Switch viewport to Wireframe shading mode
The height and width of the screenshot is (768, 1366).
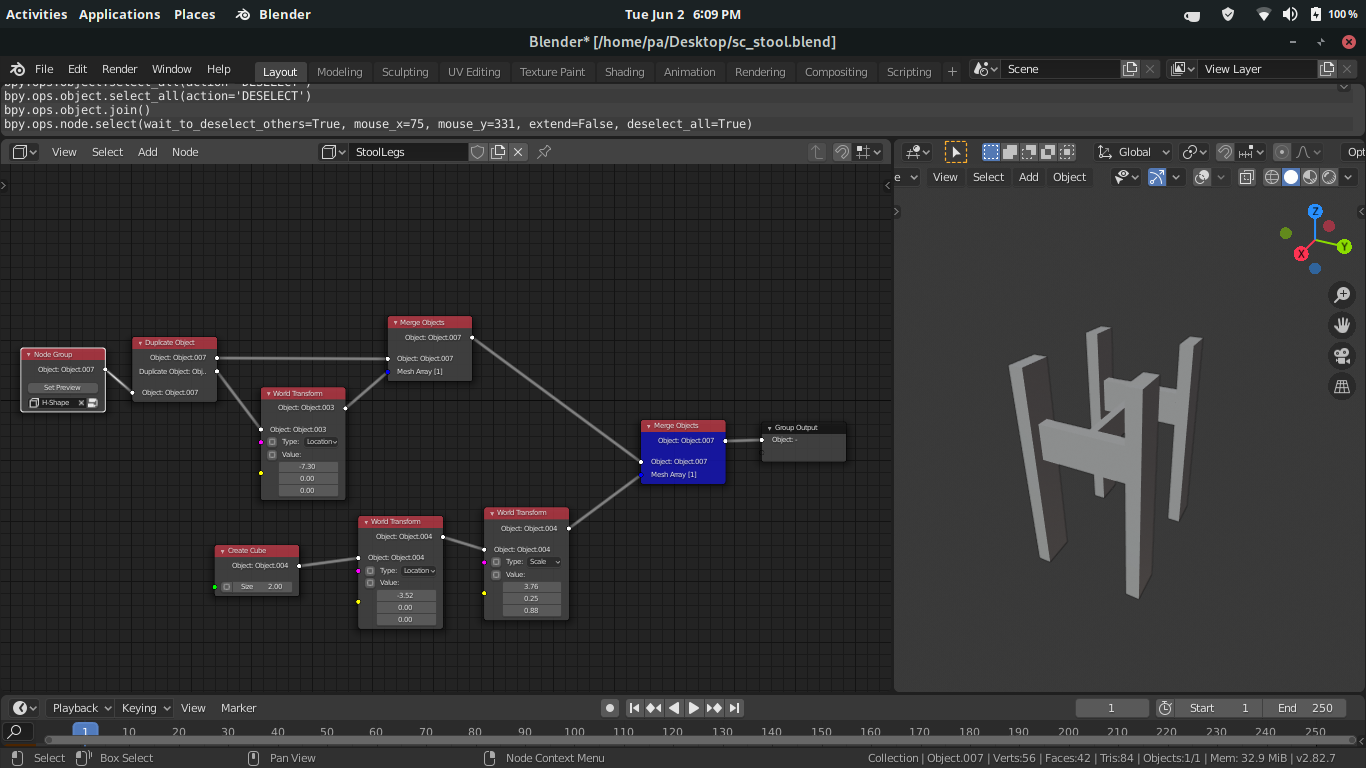point(1271,176)
